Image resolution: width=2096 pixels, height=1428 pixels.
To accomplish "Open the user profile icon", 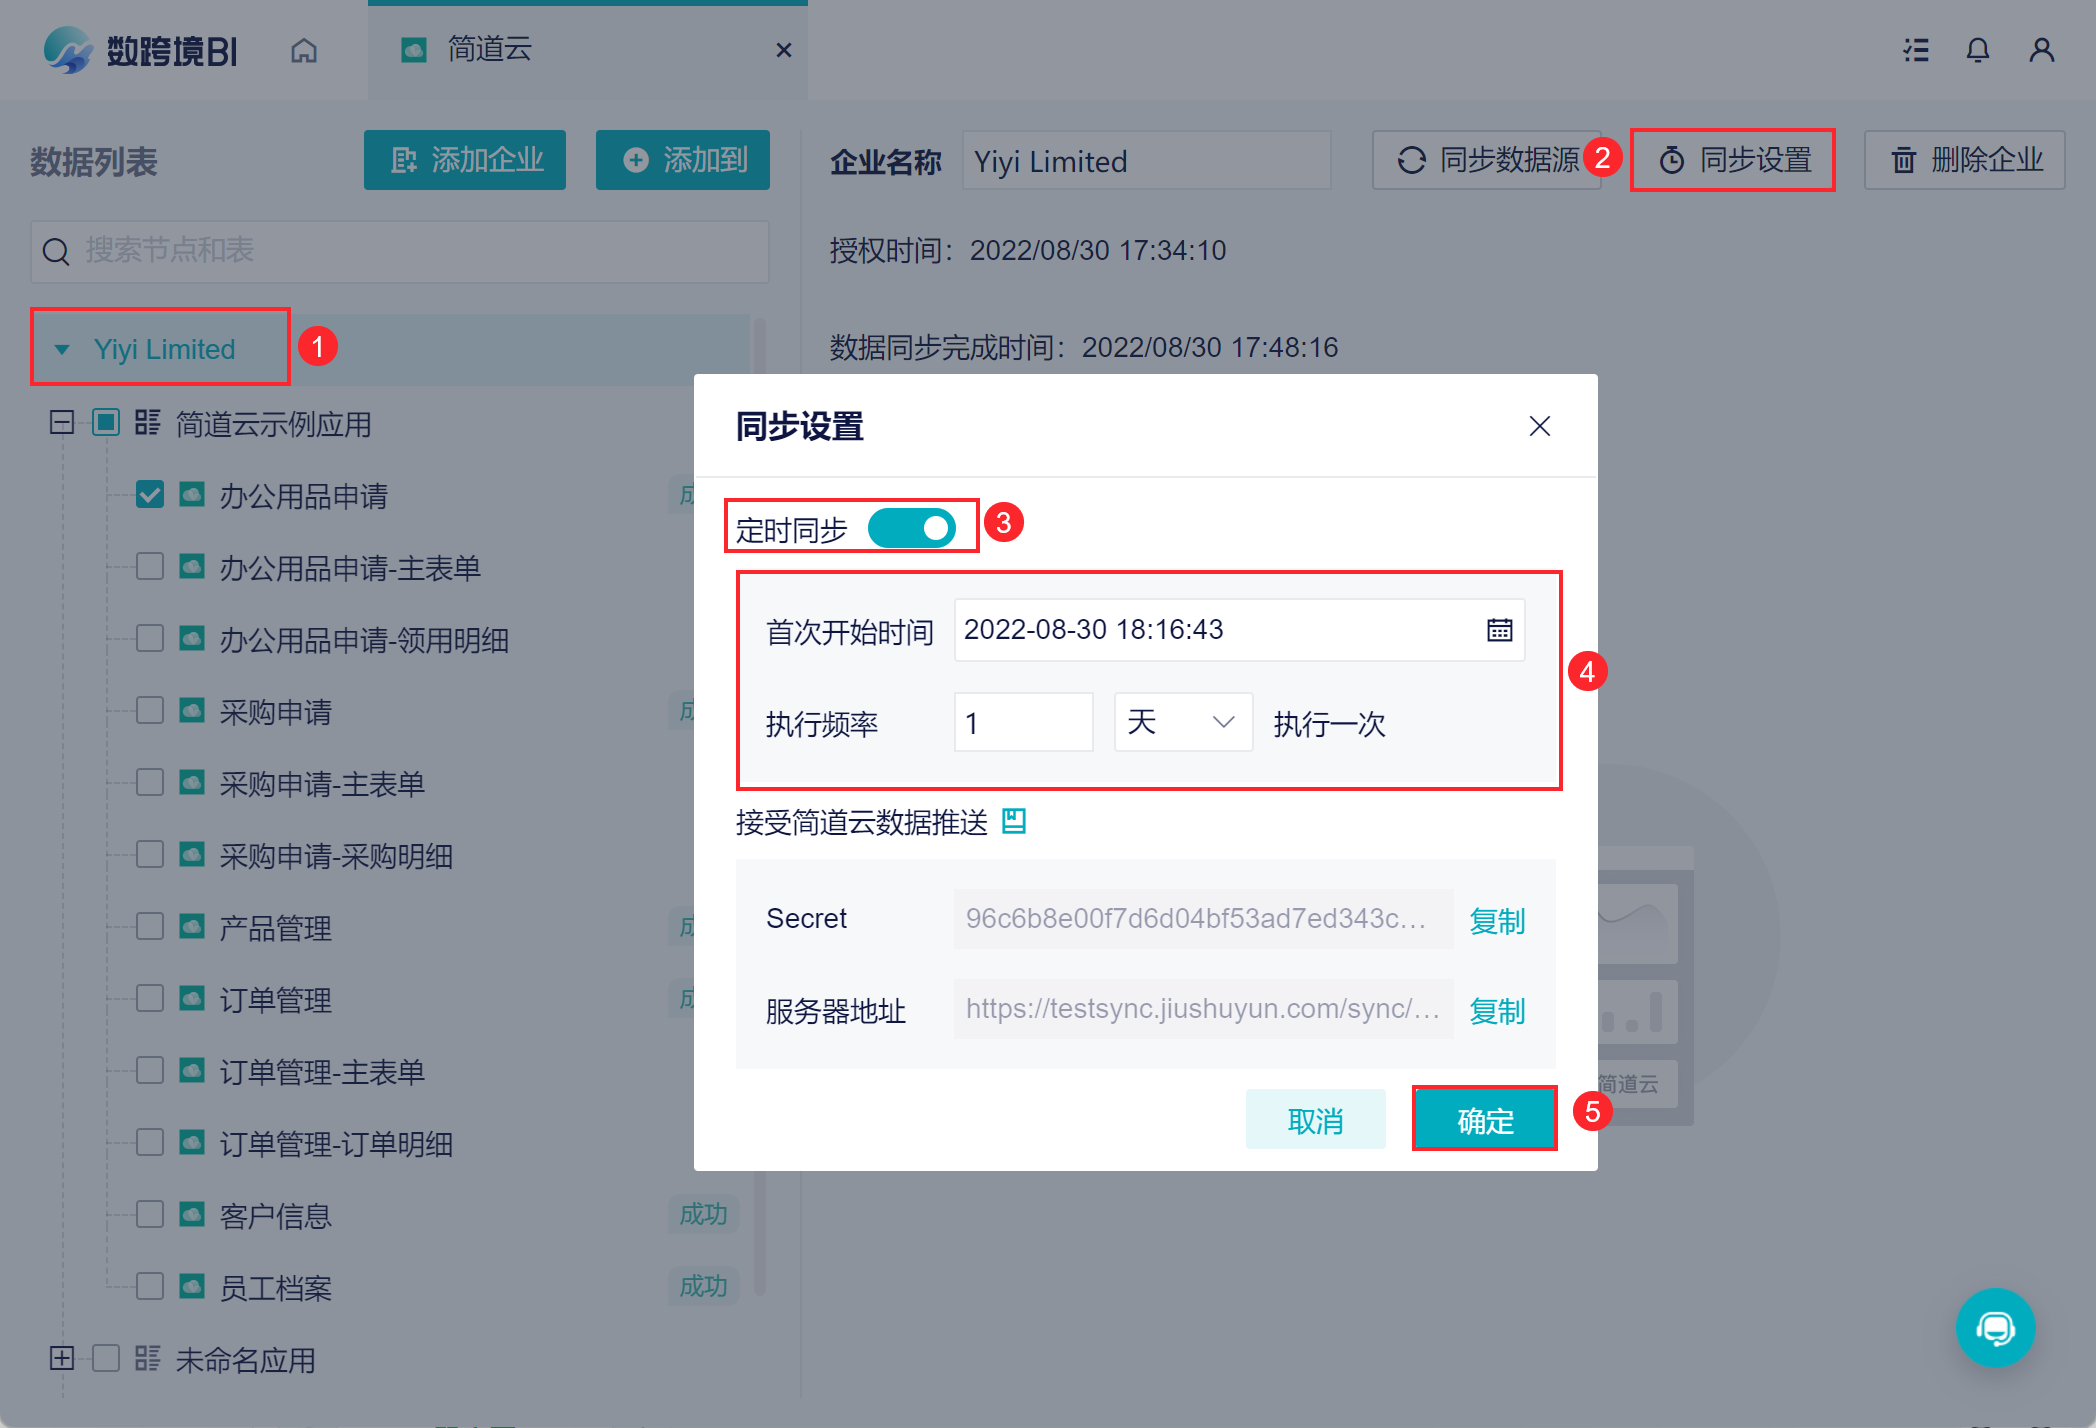I will [x=2041, y=50].
